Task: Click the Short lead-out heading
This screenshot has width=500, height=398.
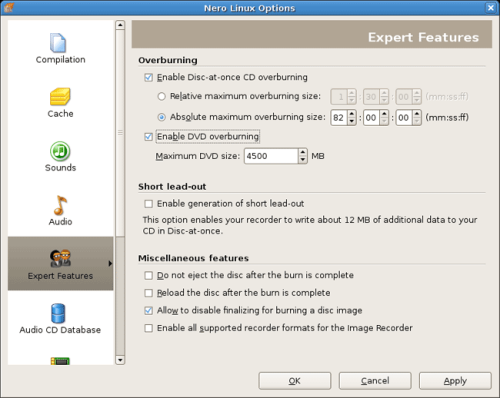Action: click(x=172, y=187)
